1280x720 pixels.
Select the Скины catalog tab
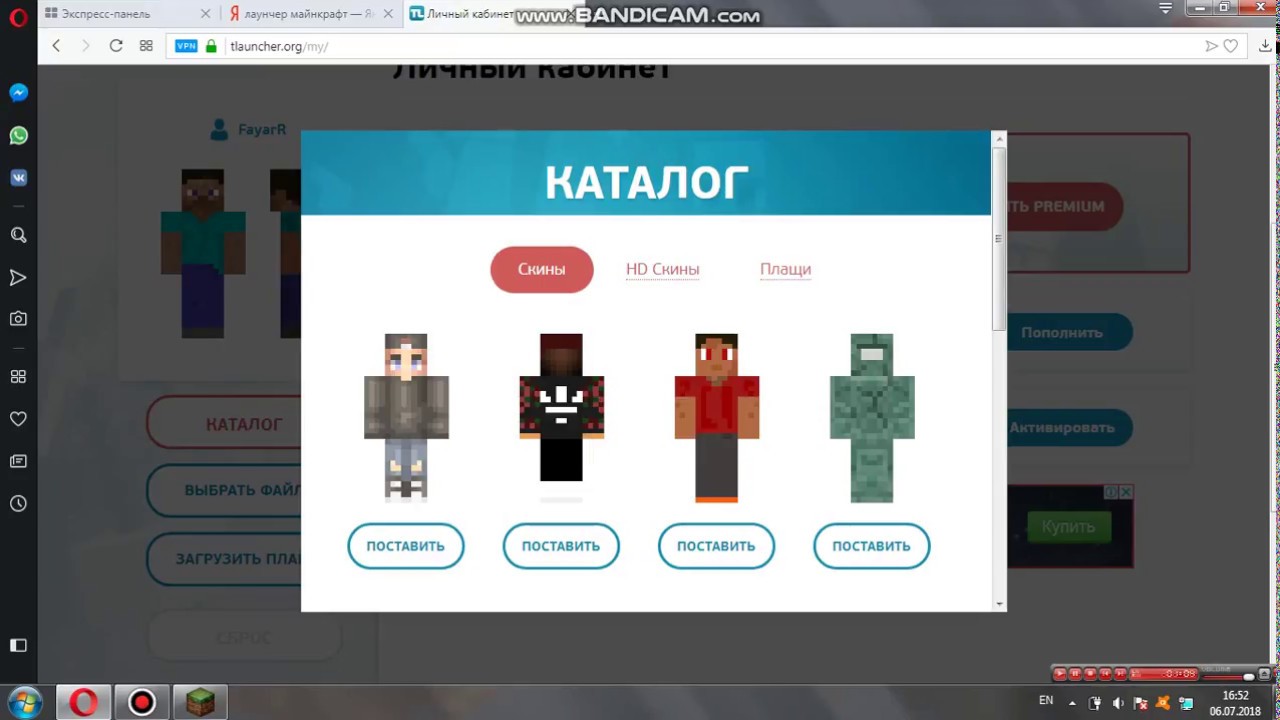coord(542,269)
